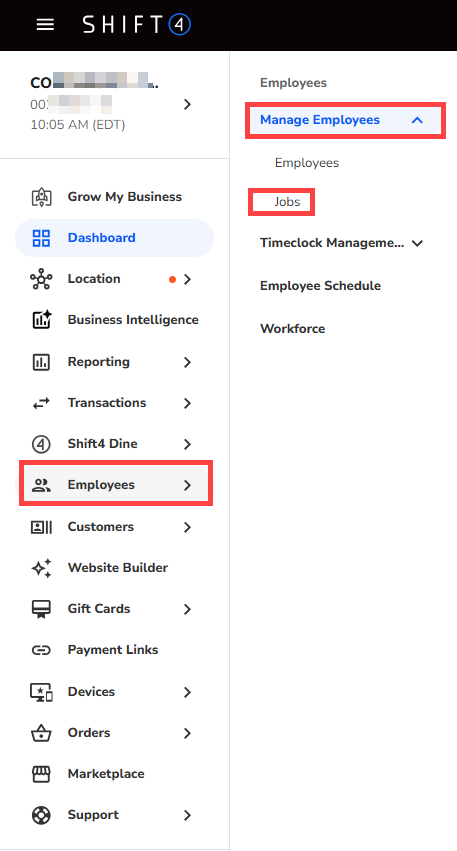Open the hamburger menu icon
The width and height of the screenshot is (457, 851).
tap(45, 24)
